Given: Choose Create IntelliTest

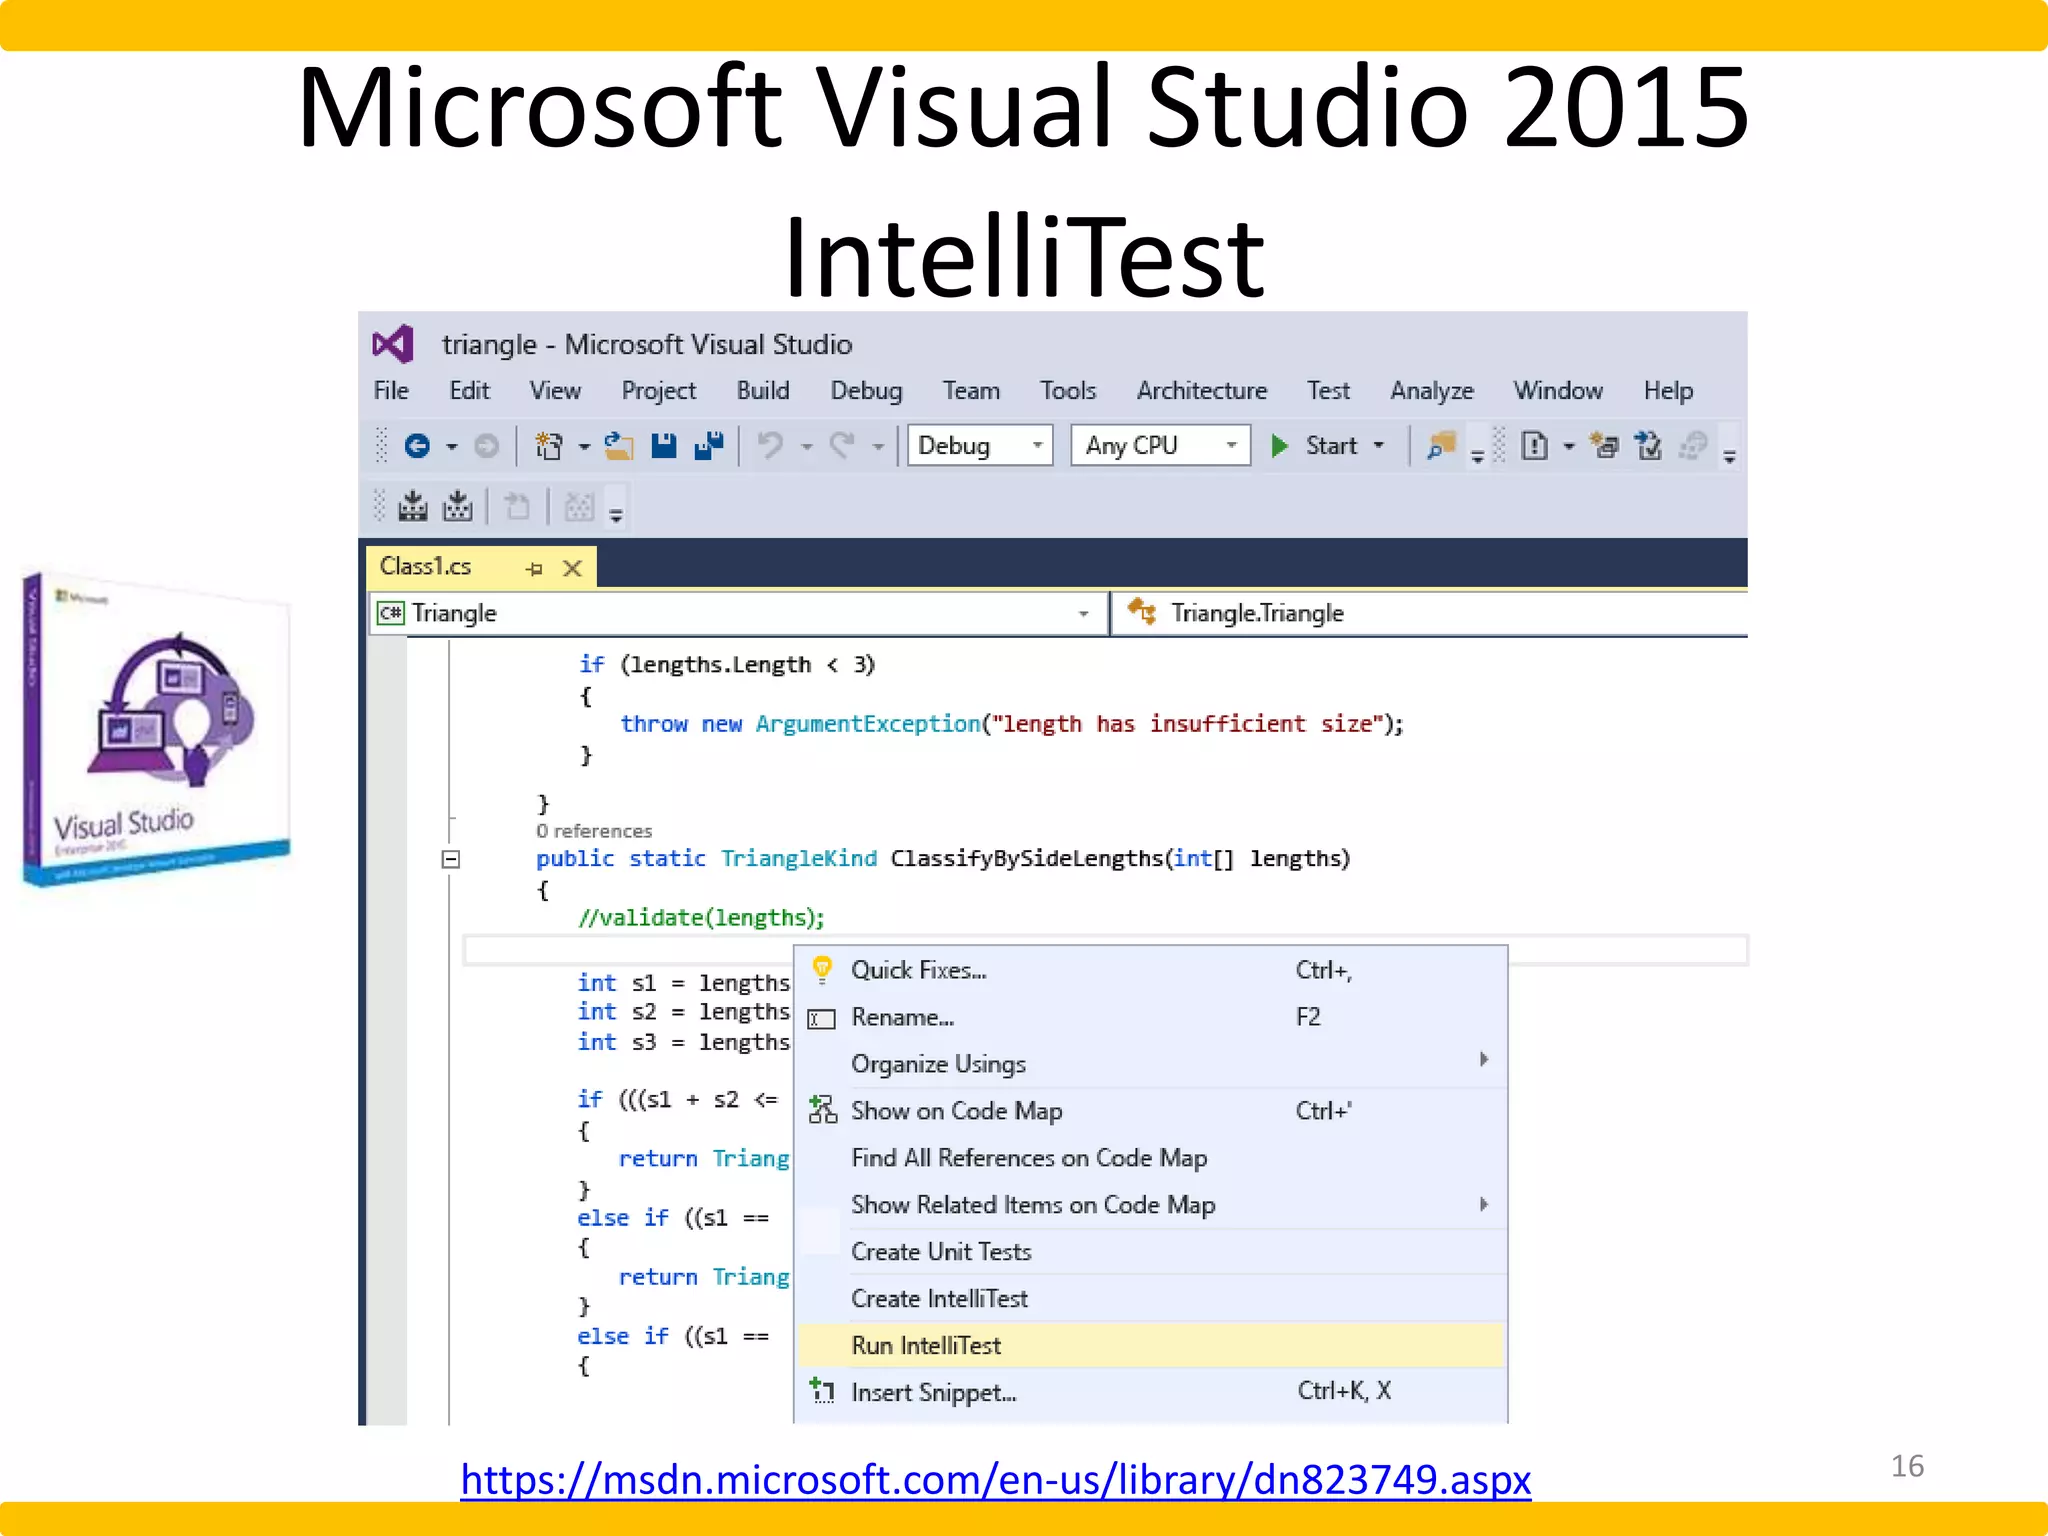Looking at the screenshot, I should (x=1151, y=1299).
